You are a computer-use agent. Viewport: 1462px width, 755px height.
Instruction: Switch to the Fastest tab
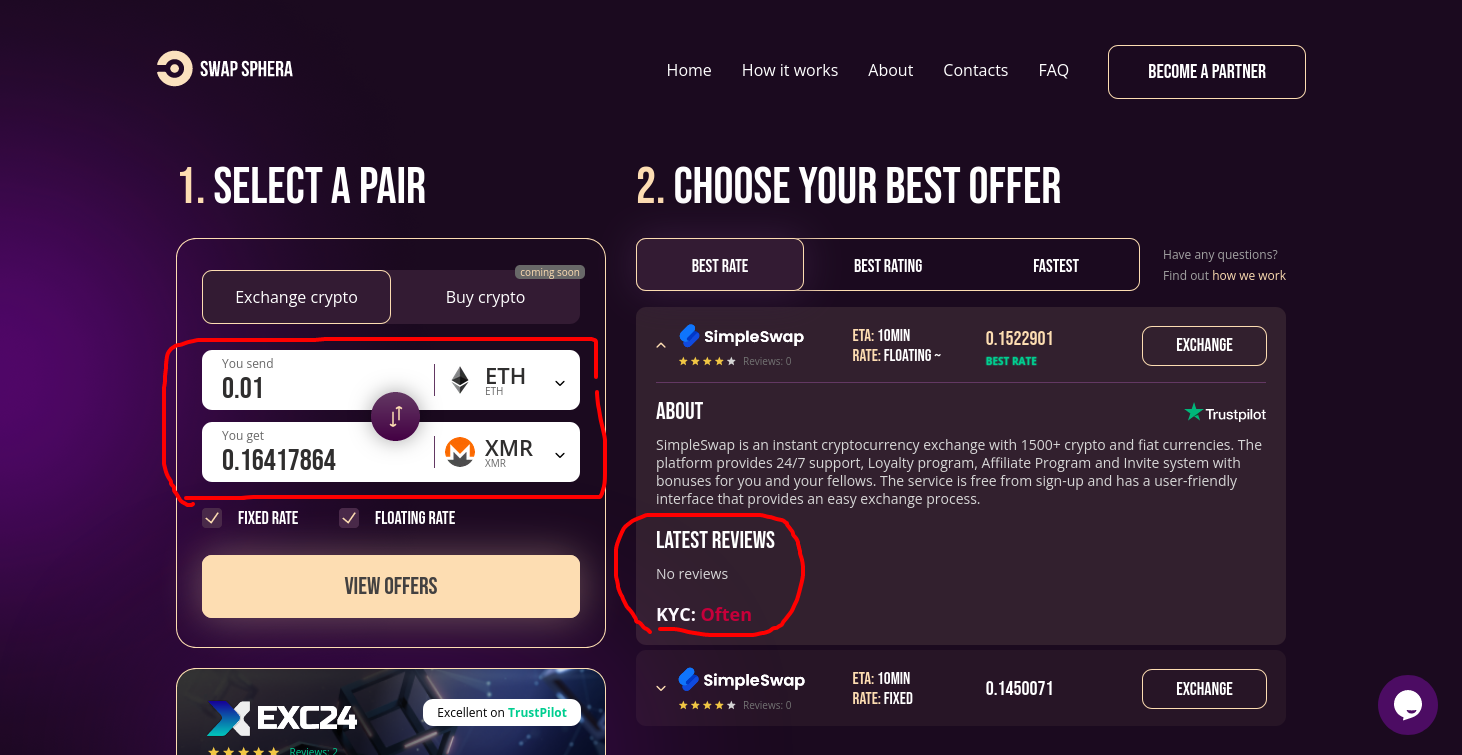tap(1056, 265)
